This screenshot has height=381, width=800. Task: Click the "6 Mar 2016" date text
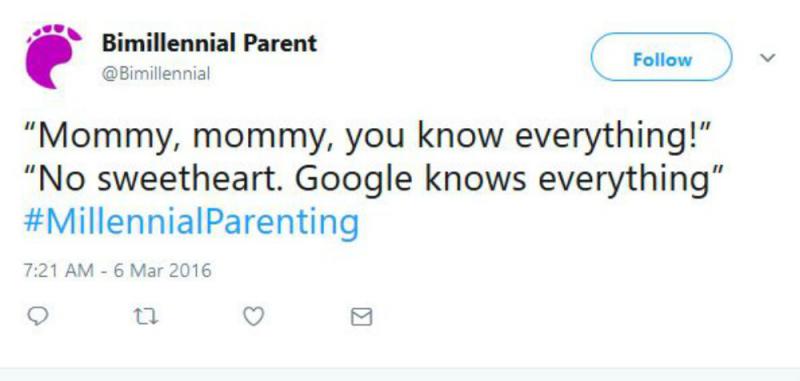pyautogui.click(x=162, y=270)
